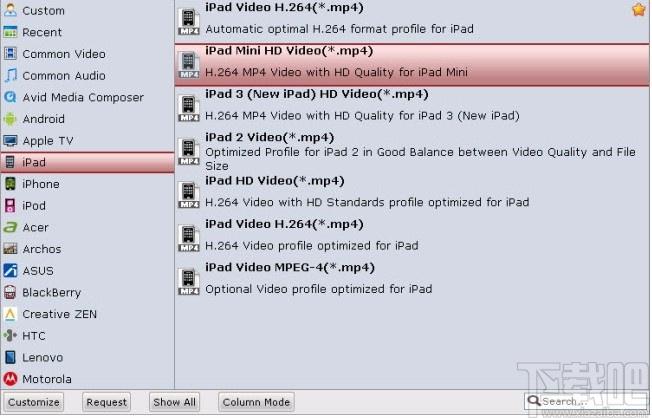
Task: Select iPad Video MPEG-4(*.mp4) format
Action: tap(412, 282)
